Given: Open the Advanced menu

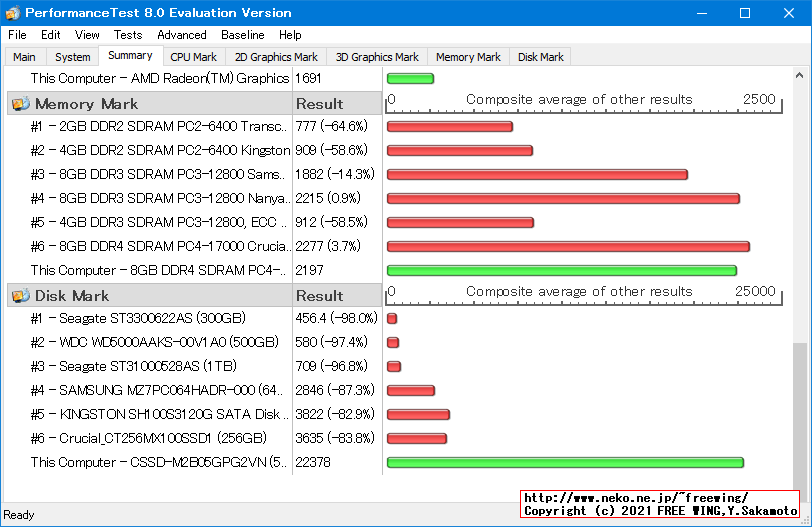Looking at the screenshot, I should [x=182, y=35].
